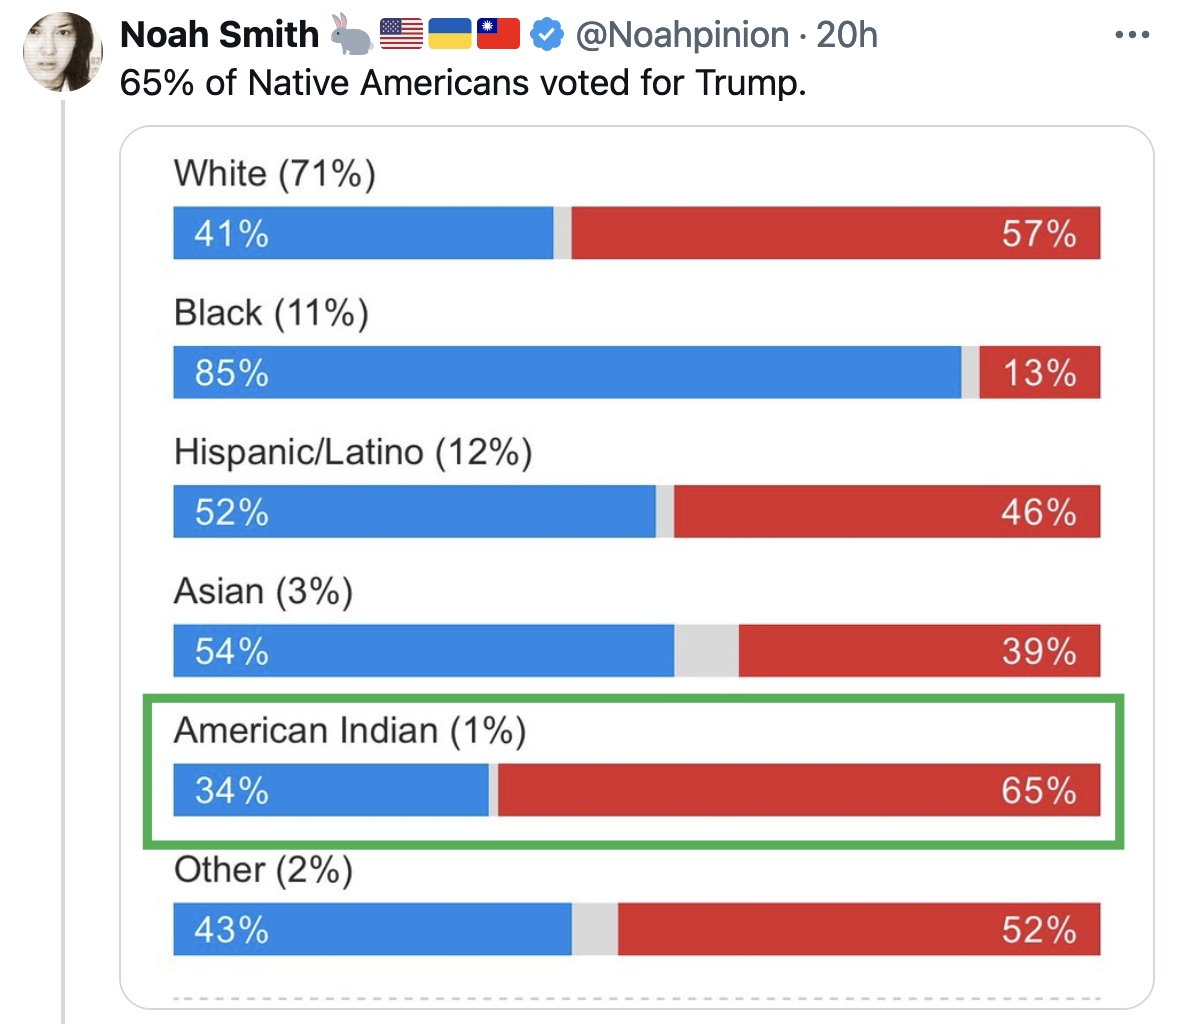The width and height of the screenshot is (1178, 1024).
Task: Click the Taiwan flag emoji
Action: click(x=498, y=35)
